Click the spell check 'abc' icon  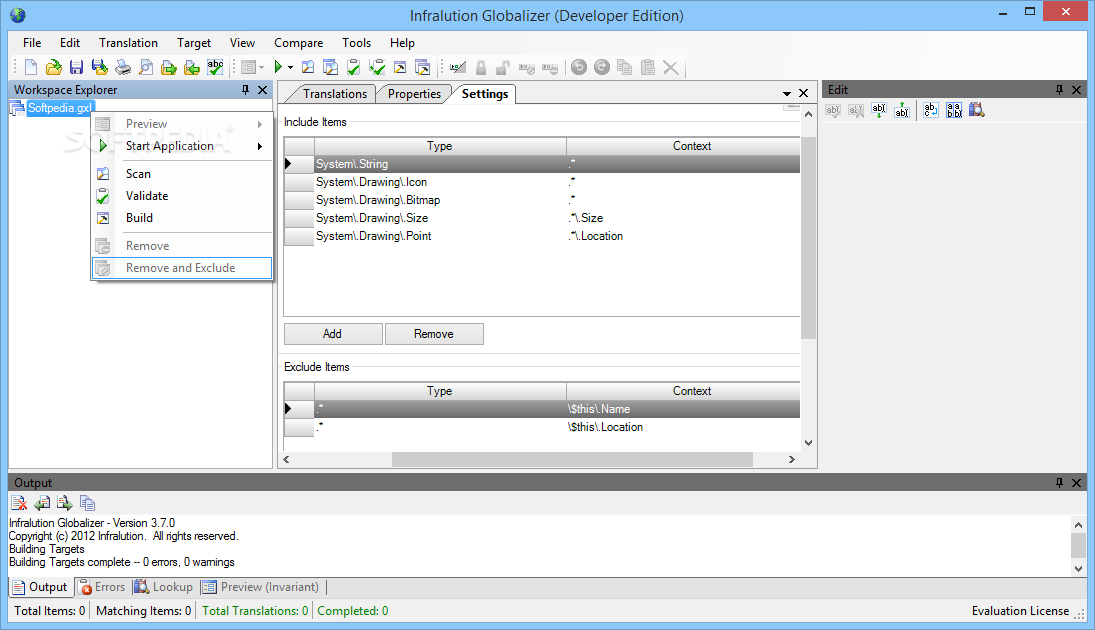215,67
